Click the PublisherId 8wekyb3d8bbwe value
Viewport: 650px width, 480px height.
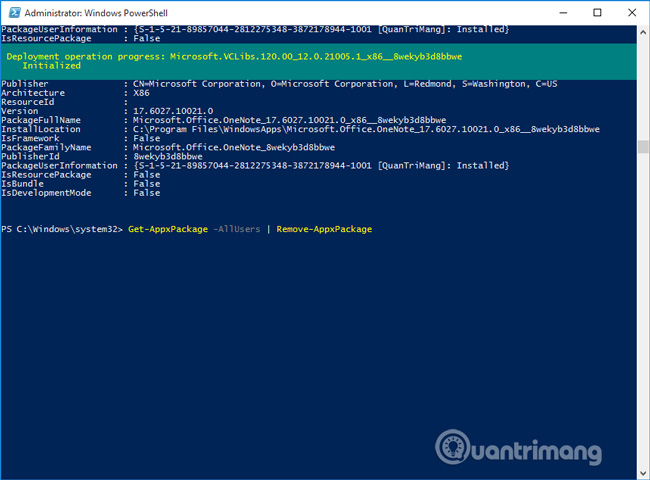point(168,157)
